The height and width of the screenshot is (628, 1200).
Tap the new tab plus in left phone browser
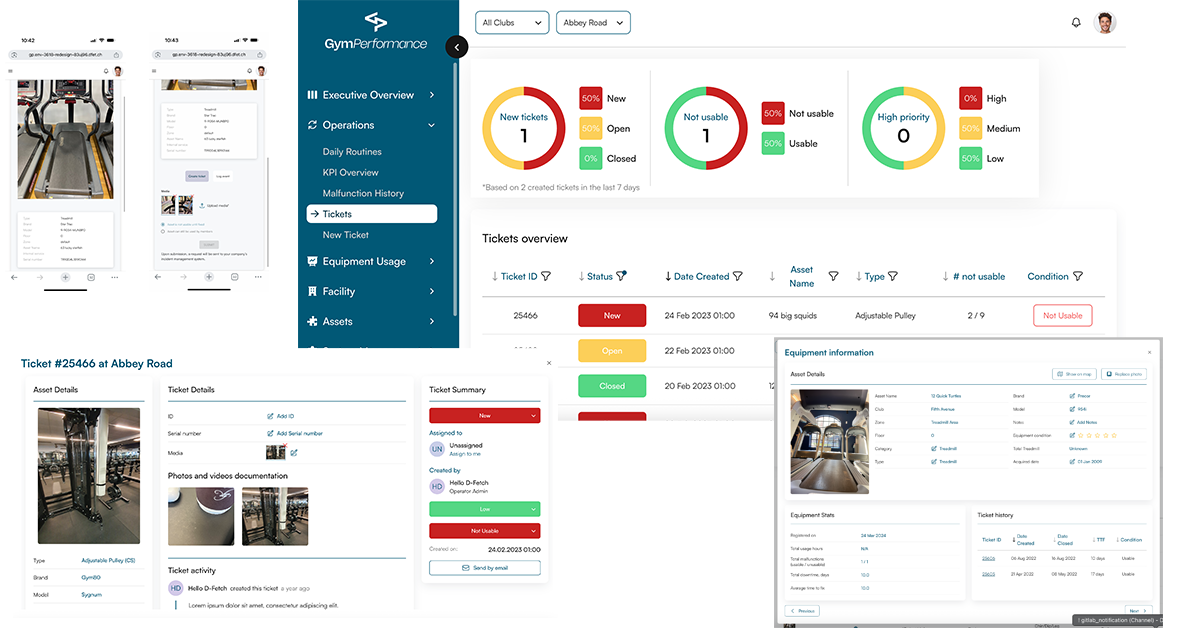[65, 276]
